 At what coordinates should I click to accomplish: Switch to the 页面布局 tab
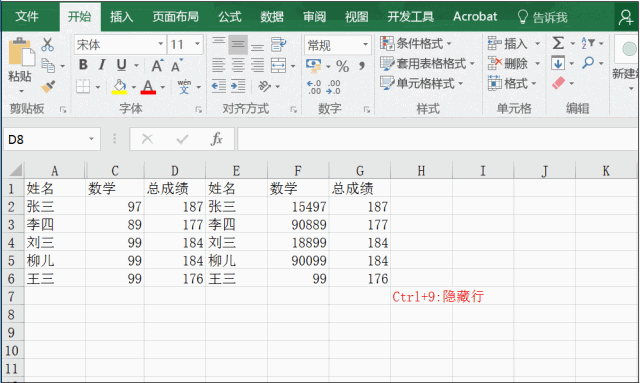pyautogui.click(x=176, y=17)
